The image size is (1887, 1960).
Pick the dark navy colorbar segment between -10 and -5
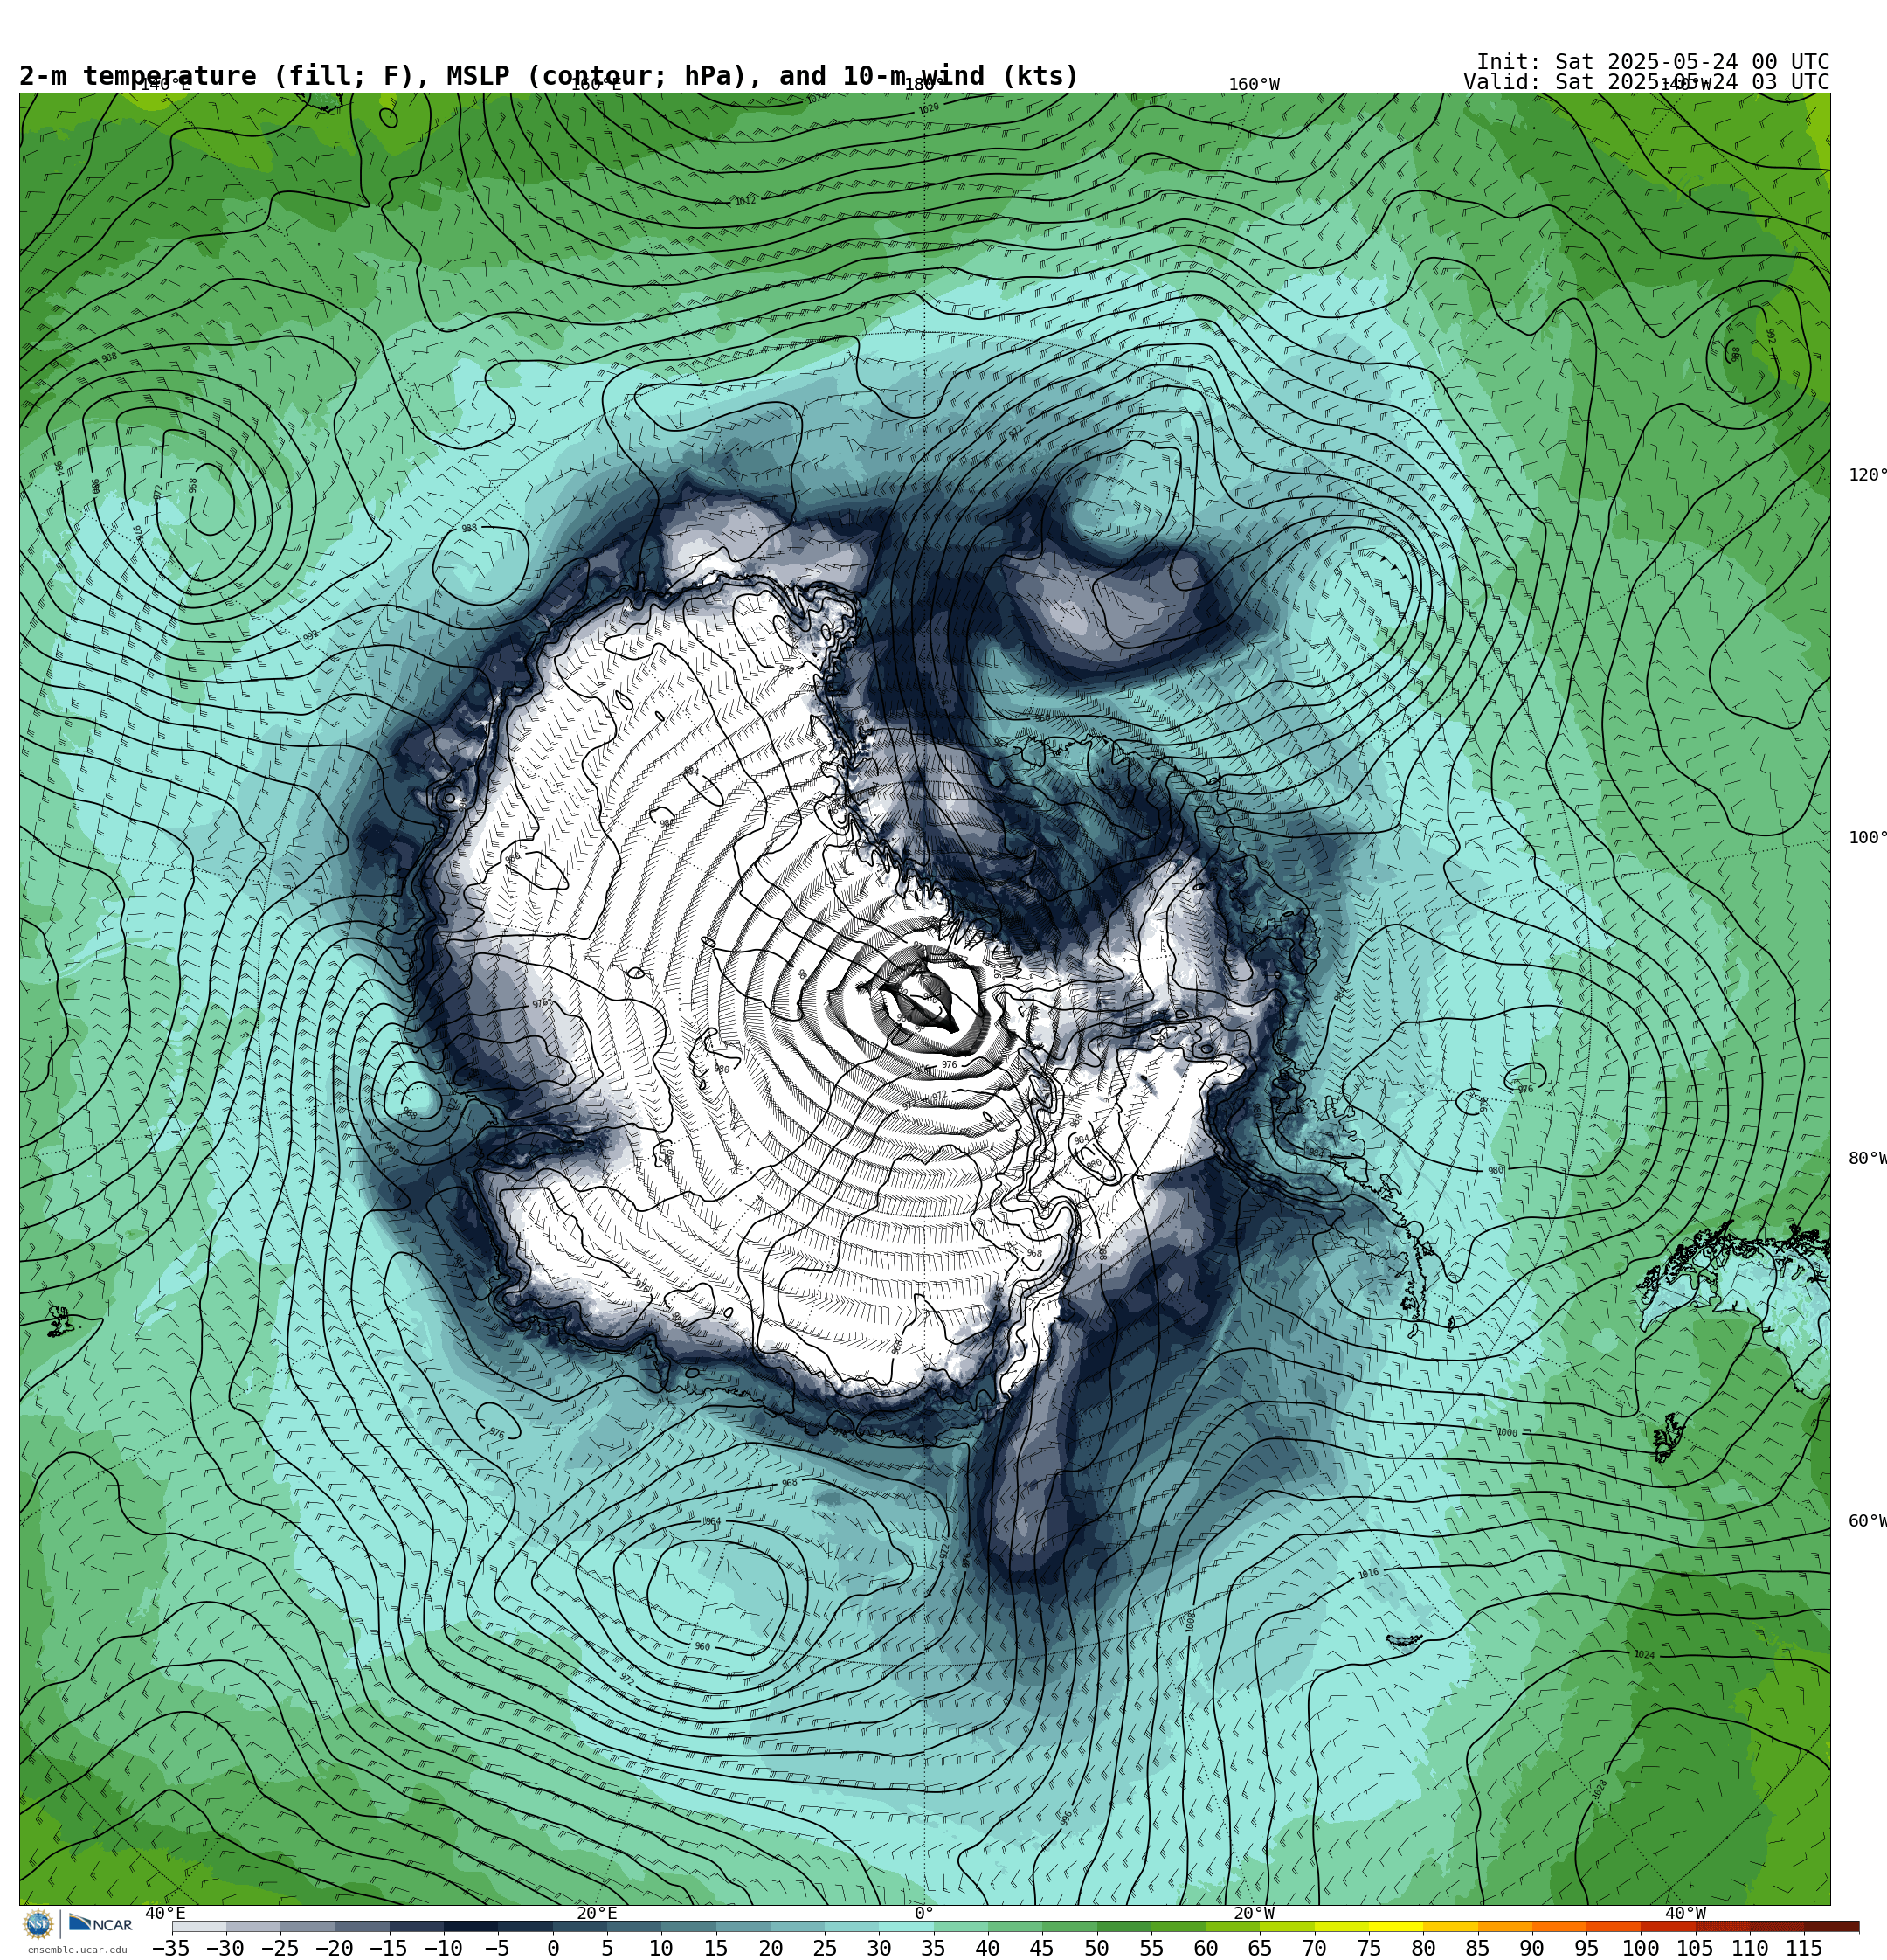[x=470, y=1927]
